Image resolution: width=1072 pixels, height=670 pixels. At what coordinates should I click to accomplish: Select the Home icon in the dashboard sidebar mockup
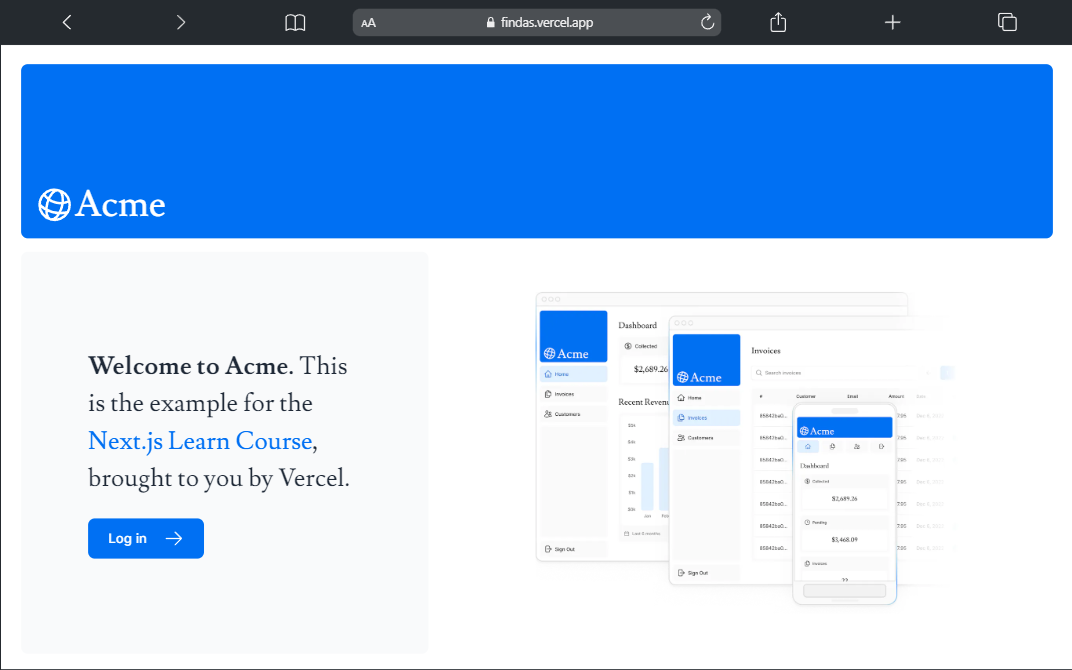547,374
